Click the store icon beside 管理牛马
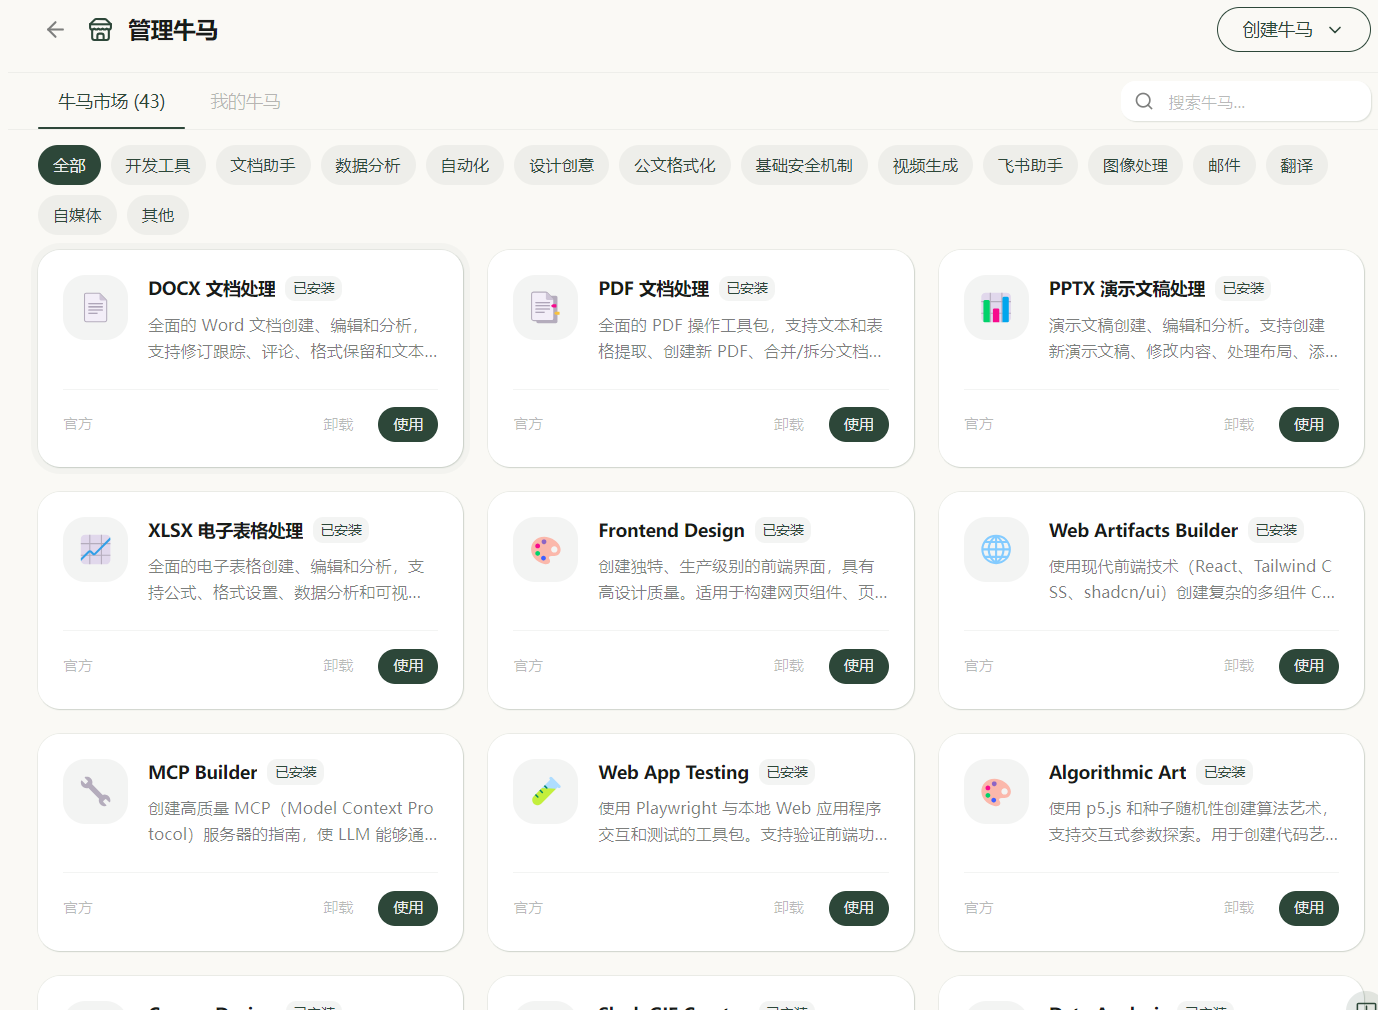The image size is (1378, 1010). tap(100, 30)
